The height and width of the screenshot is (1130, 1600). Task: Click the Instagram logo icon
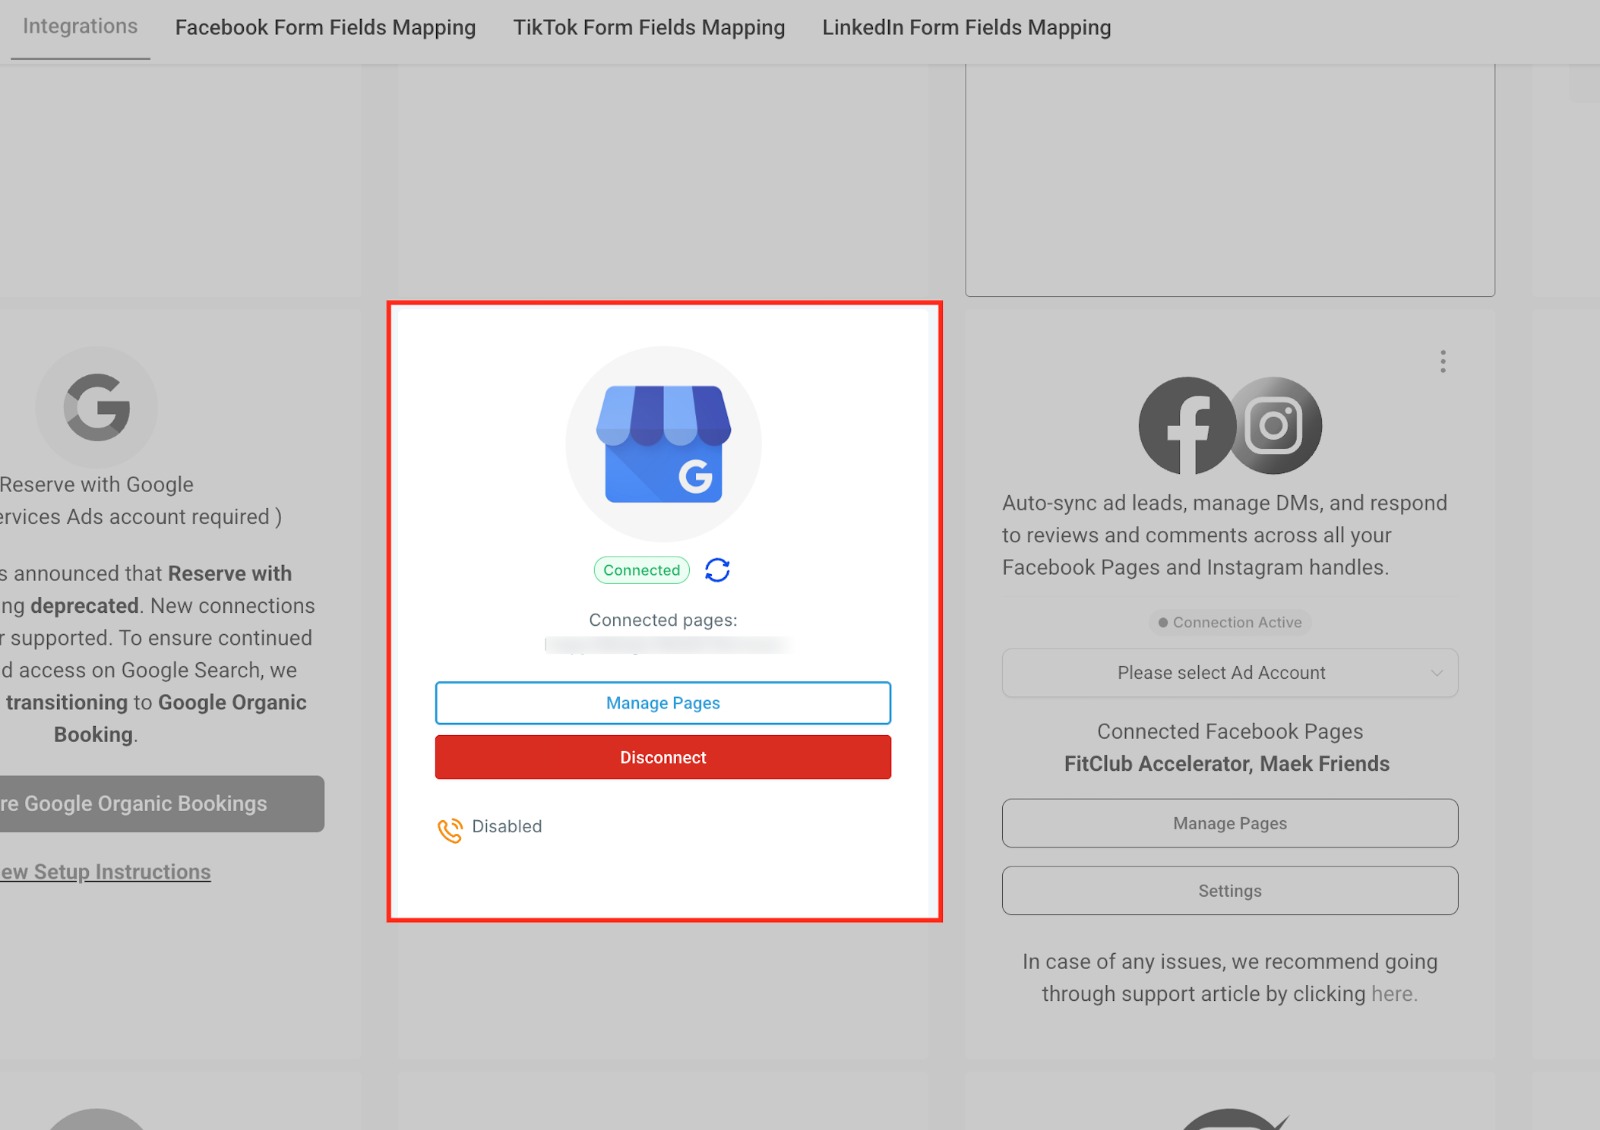1274,425
